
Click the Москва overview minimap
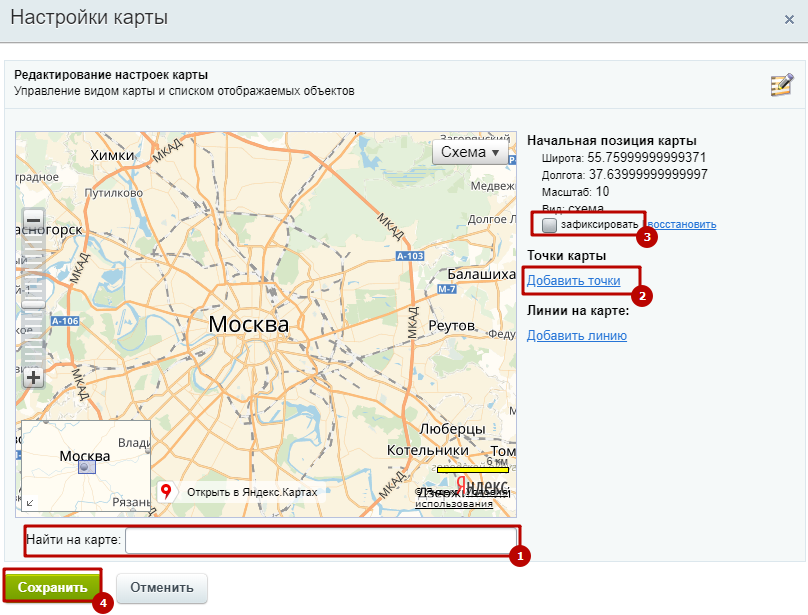86,465
